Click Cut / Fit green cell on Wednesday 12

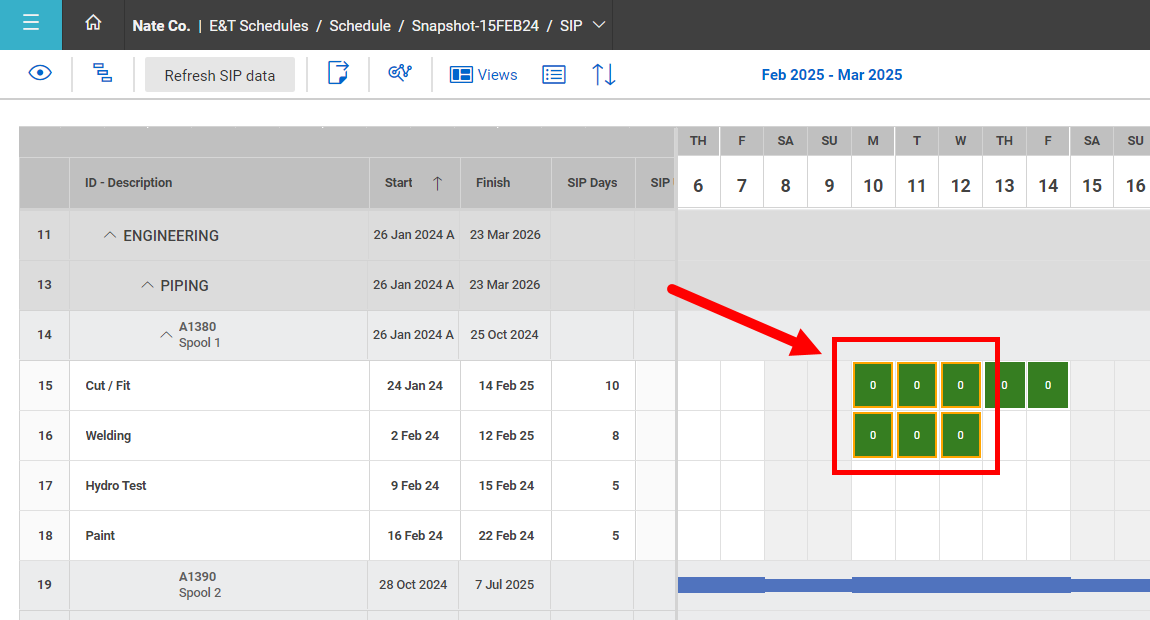coord(961,385)
